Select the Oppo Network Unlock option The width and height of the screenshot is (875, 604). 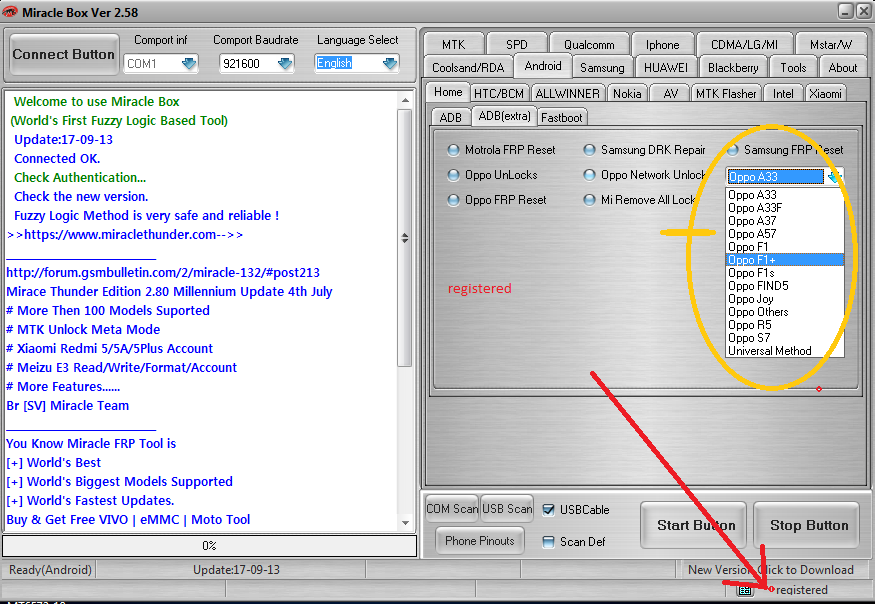click(x=589, y=175)
